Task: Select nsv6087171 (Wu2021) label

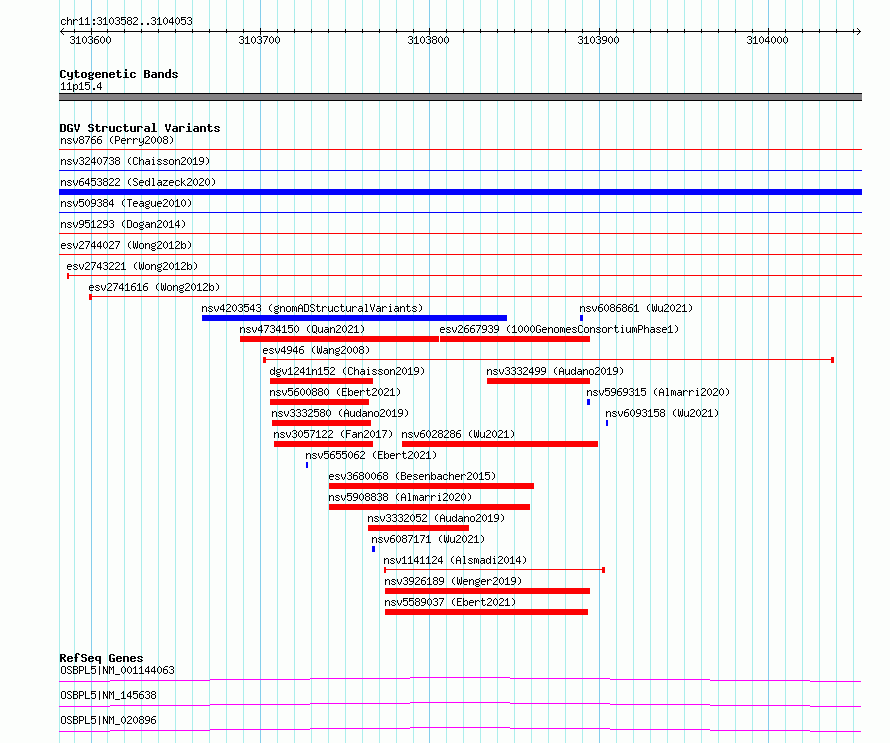Action: pos(428,539)
